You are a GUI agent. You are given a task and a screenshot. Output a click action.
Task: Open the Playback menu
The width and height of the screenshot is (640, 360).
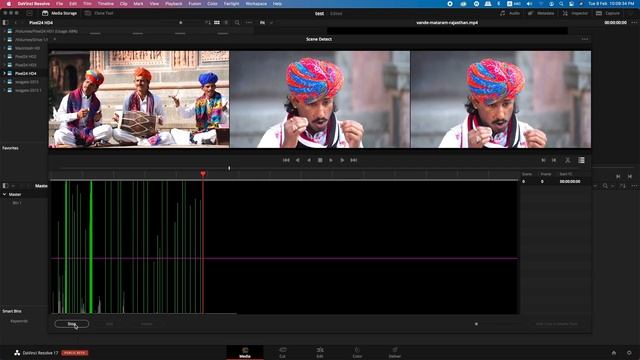[174, 4]
